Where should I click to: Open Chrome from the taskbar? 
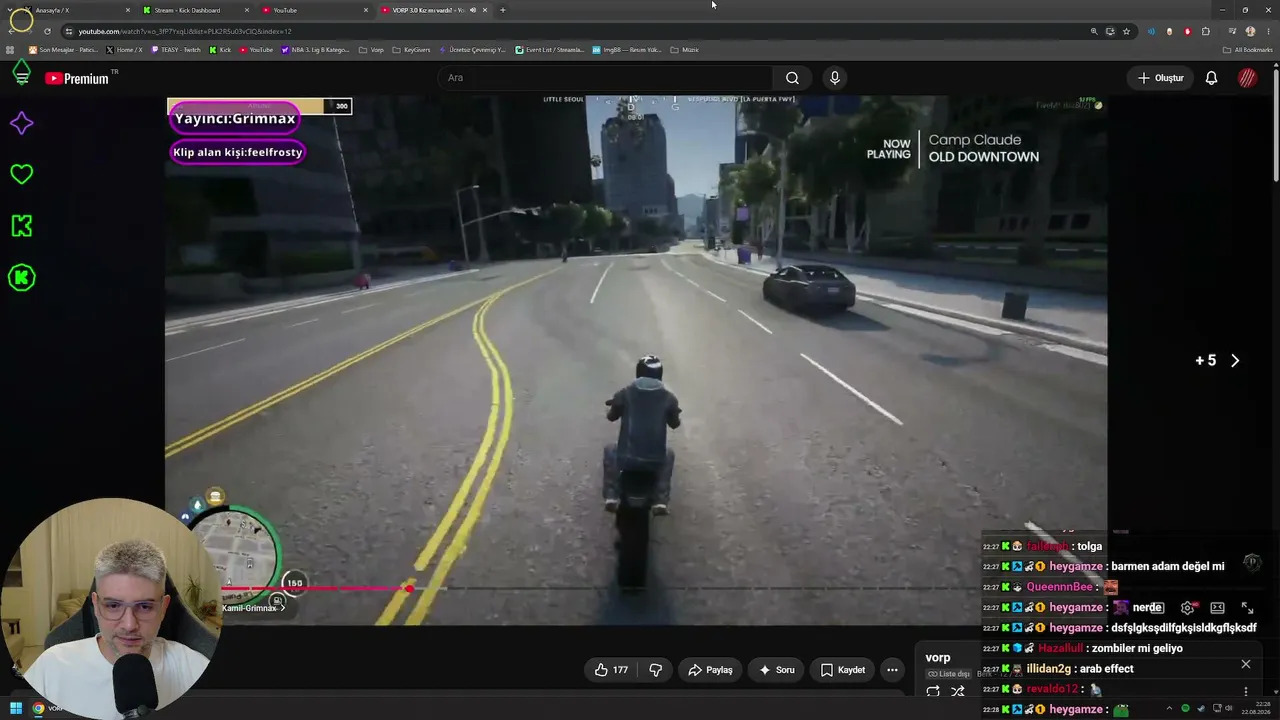pyautogui.click(x=38, y=709)
